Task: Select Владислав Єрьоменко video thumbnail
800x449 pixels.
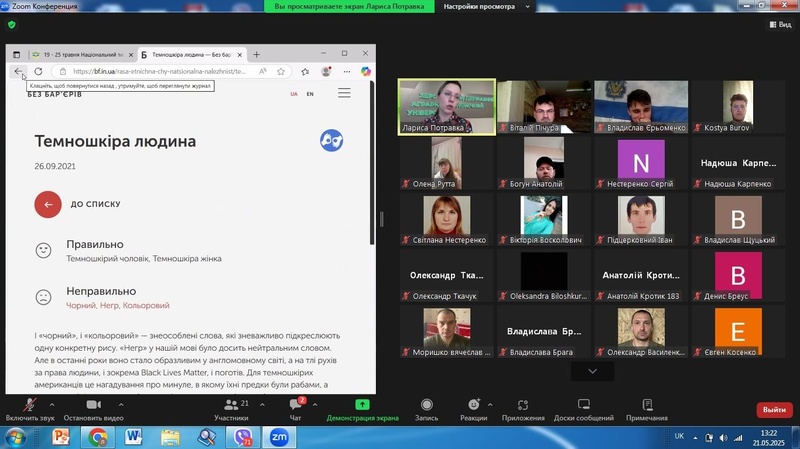Action: click(641, 107)
